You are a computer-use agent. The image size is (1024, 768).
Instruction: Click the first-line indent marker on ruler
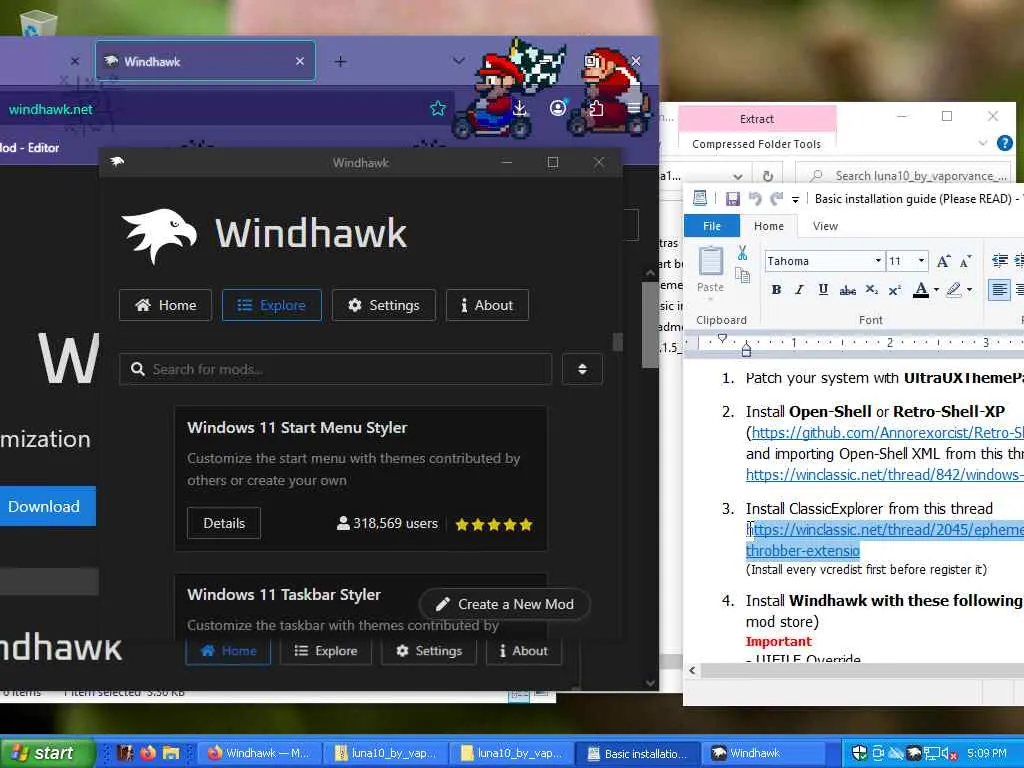click(722, 338)
